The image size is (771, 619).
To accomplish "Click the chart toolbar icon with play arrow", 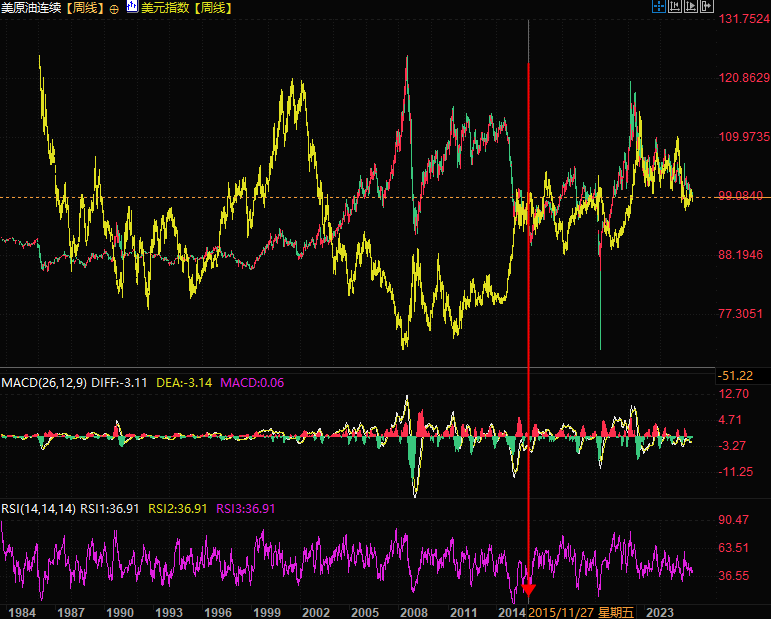I will [x=691, y=8].
